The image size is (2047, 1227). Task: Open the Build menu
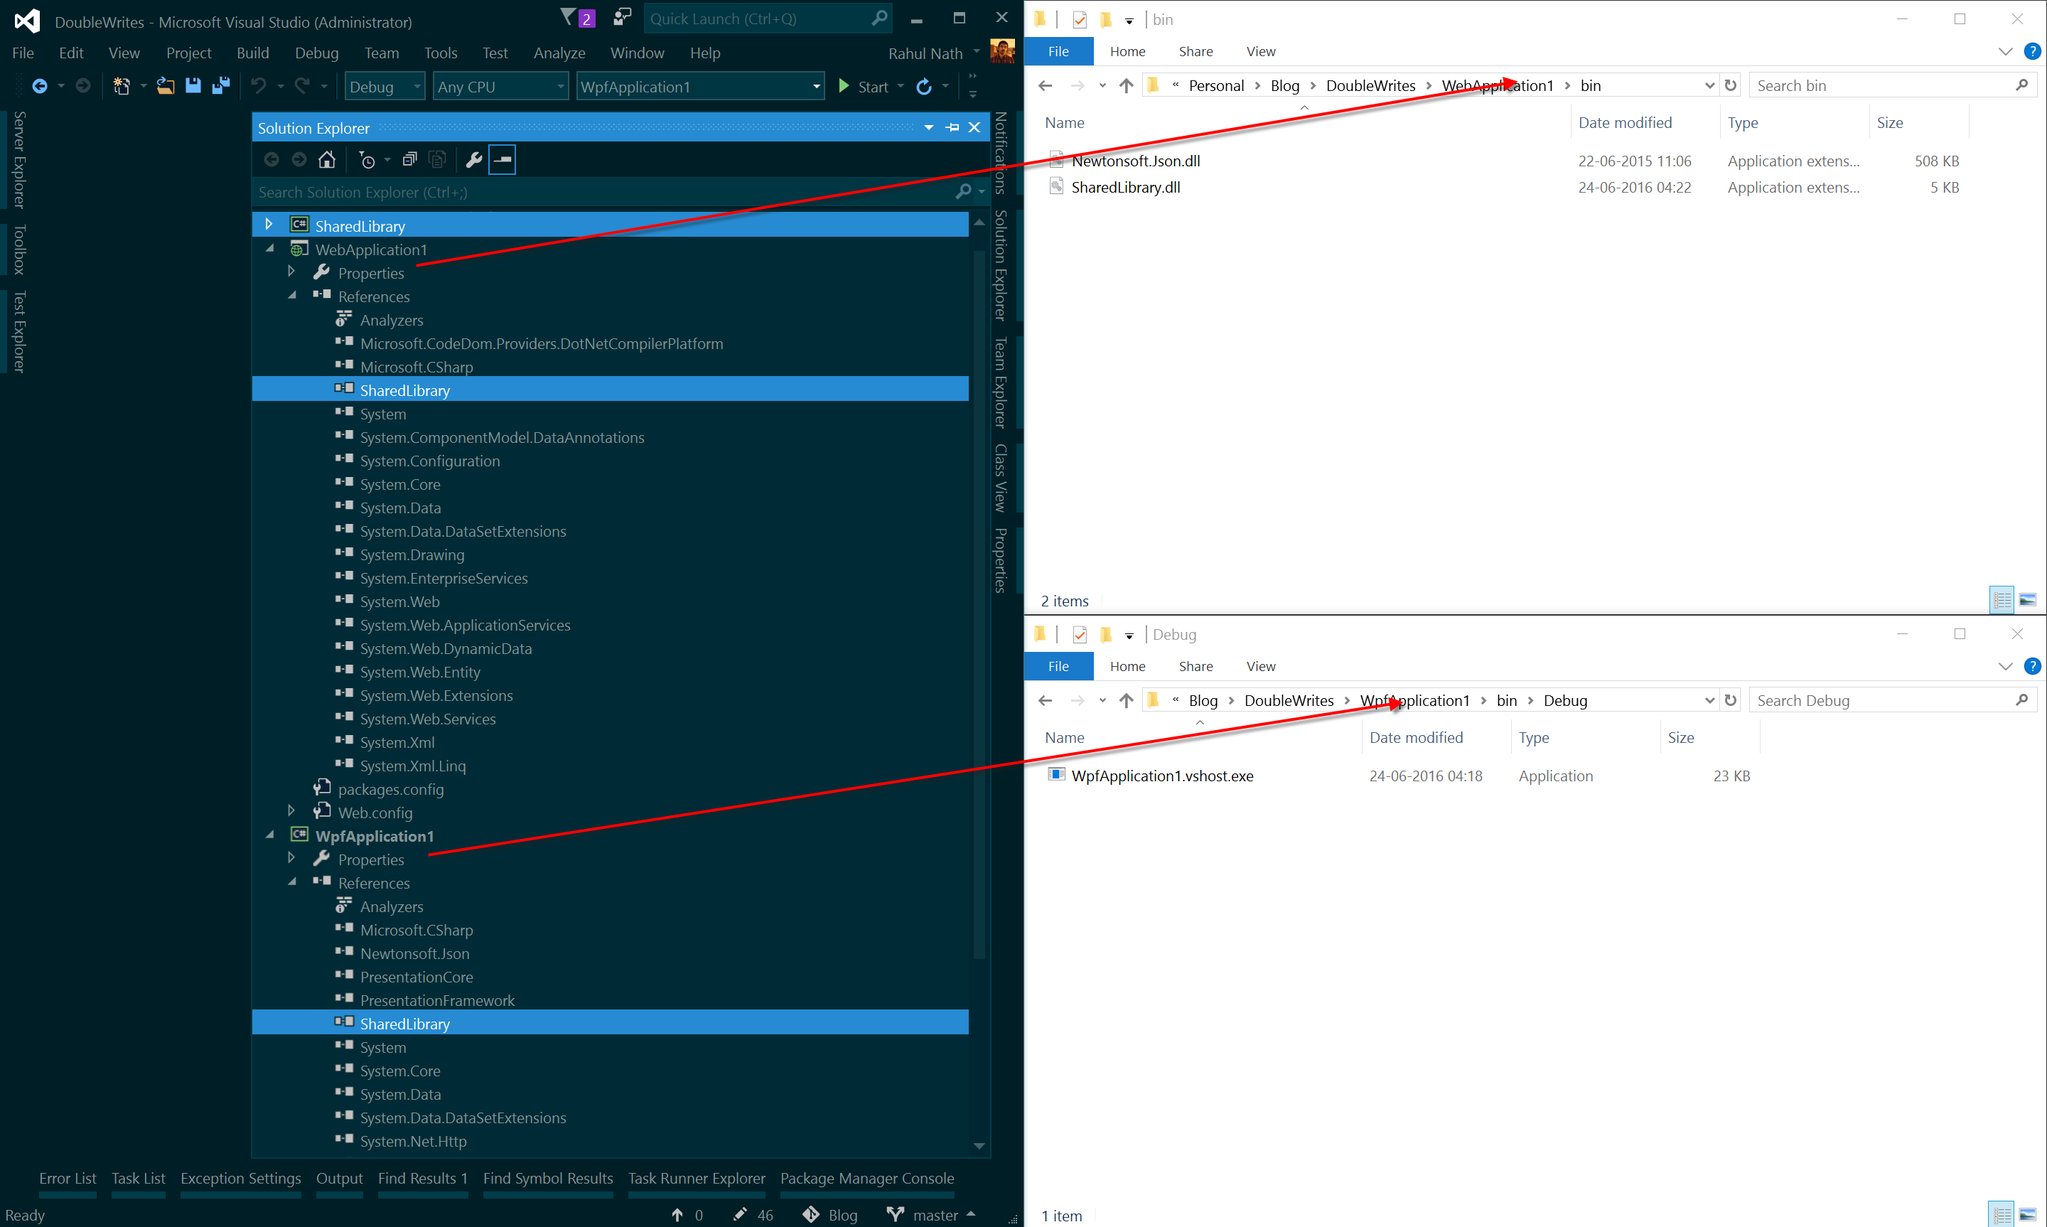[x=252, y=53]
